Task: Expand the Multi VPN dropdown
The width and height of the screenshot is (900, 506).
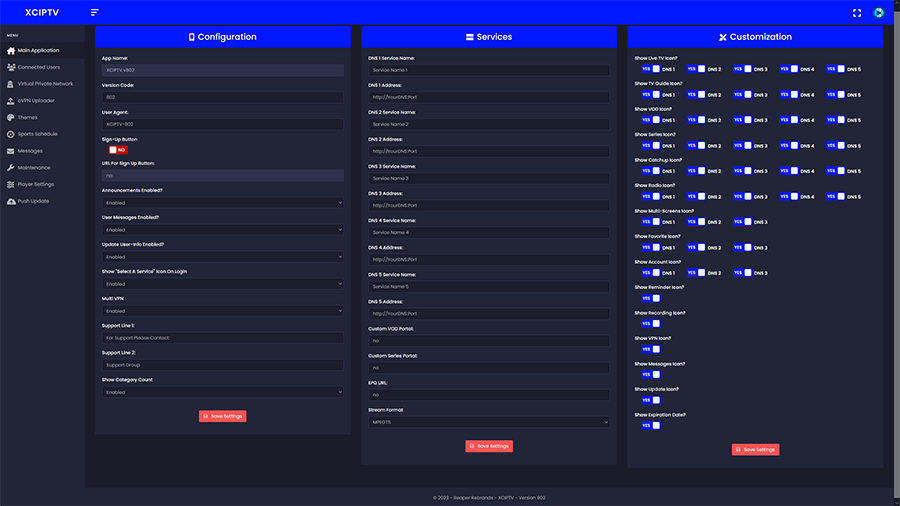Action: coord(222,311)
